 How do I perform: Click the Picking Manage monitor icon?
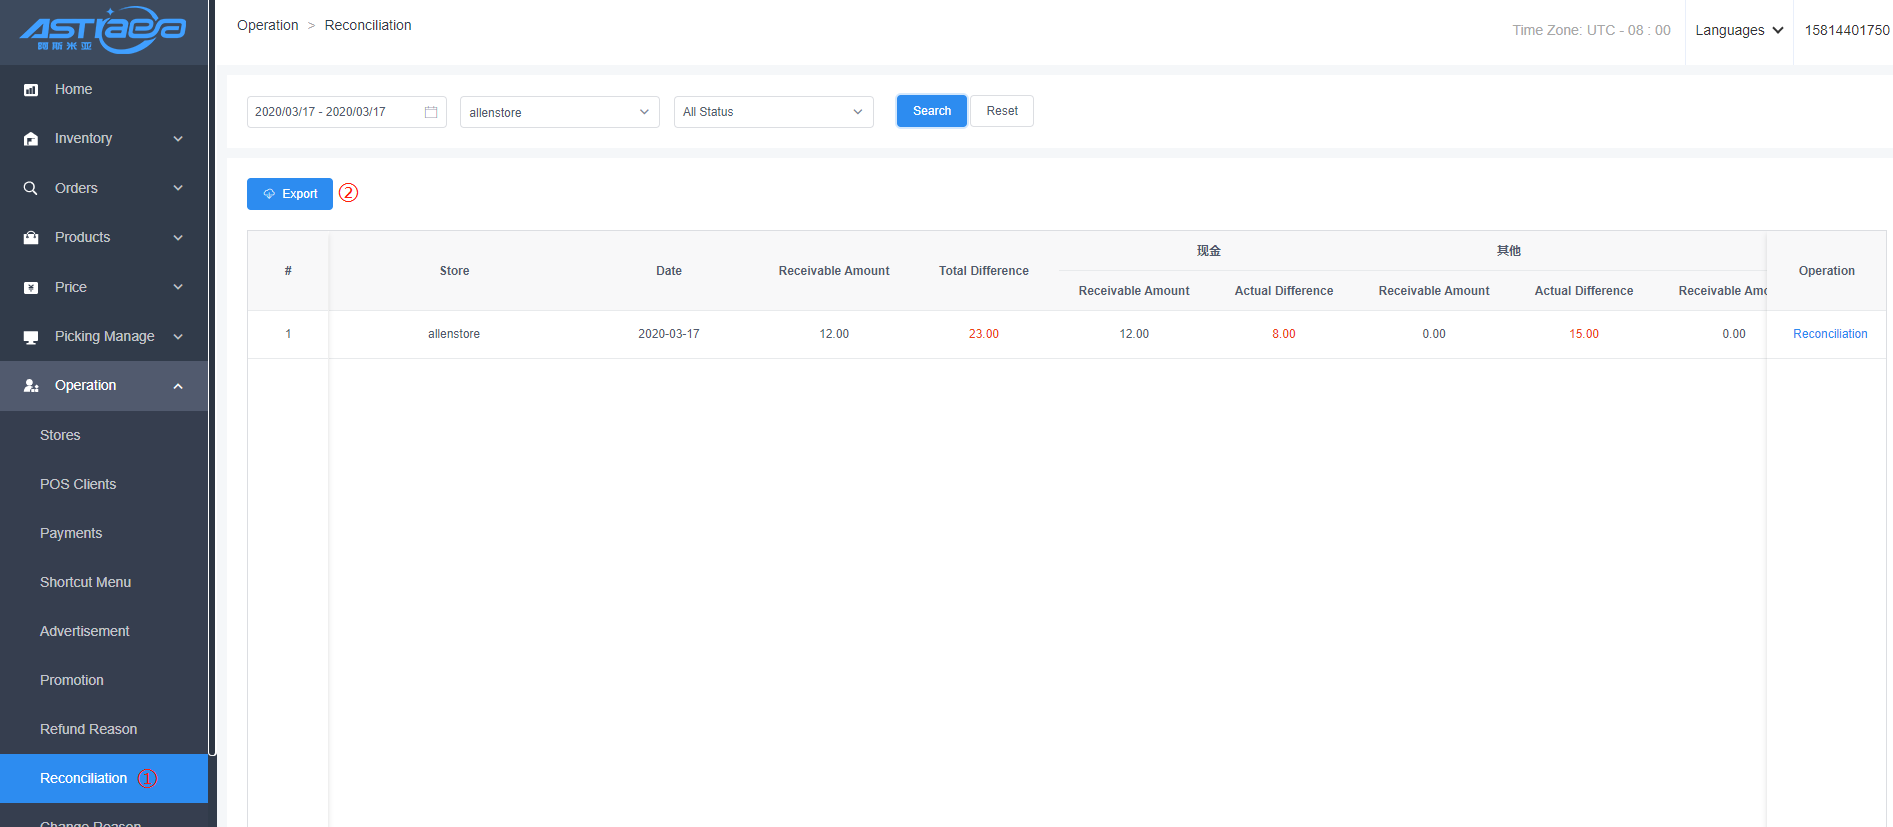[x=31, y=337]
